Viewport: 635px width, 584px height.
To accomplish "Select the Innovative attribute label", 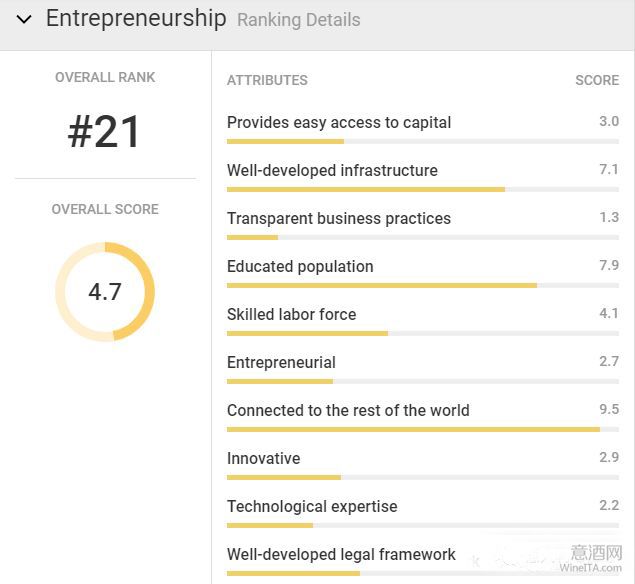I will click(264, 458).
